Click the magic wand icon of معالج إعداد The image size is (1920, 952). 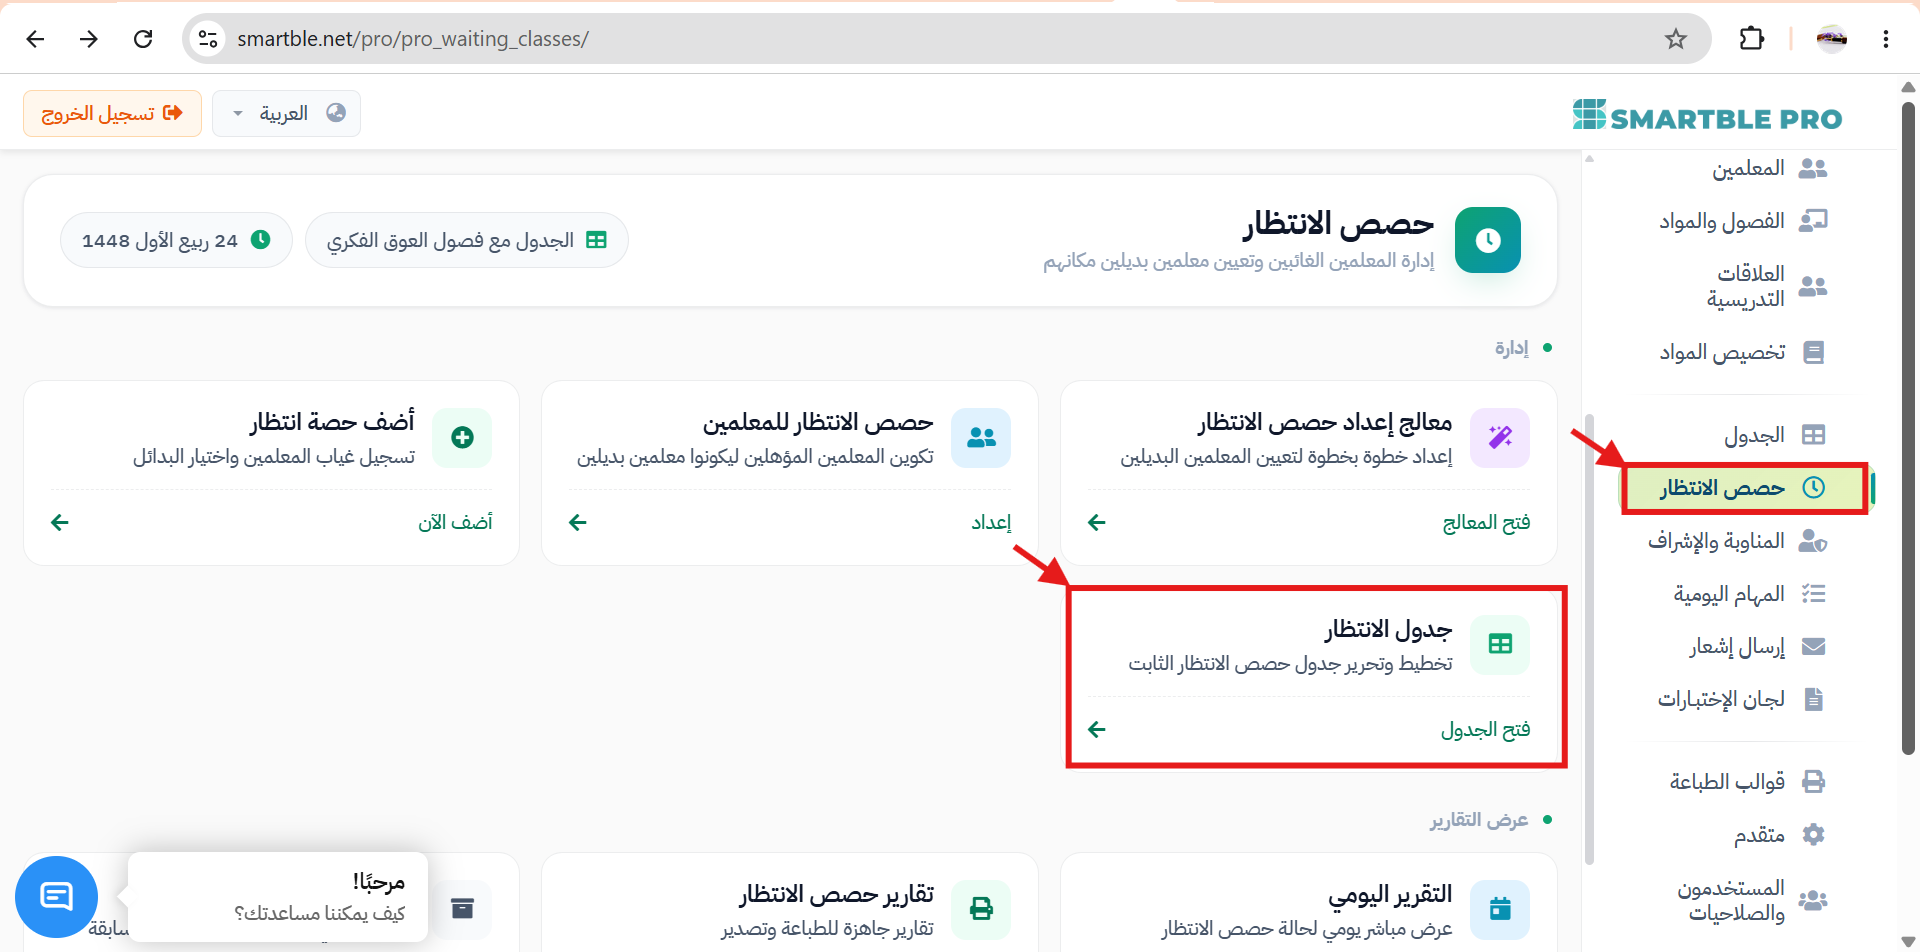(x=1500, y=437)
